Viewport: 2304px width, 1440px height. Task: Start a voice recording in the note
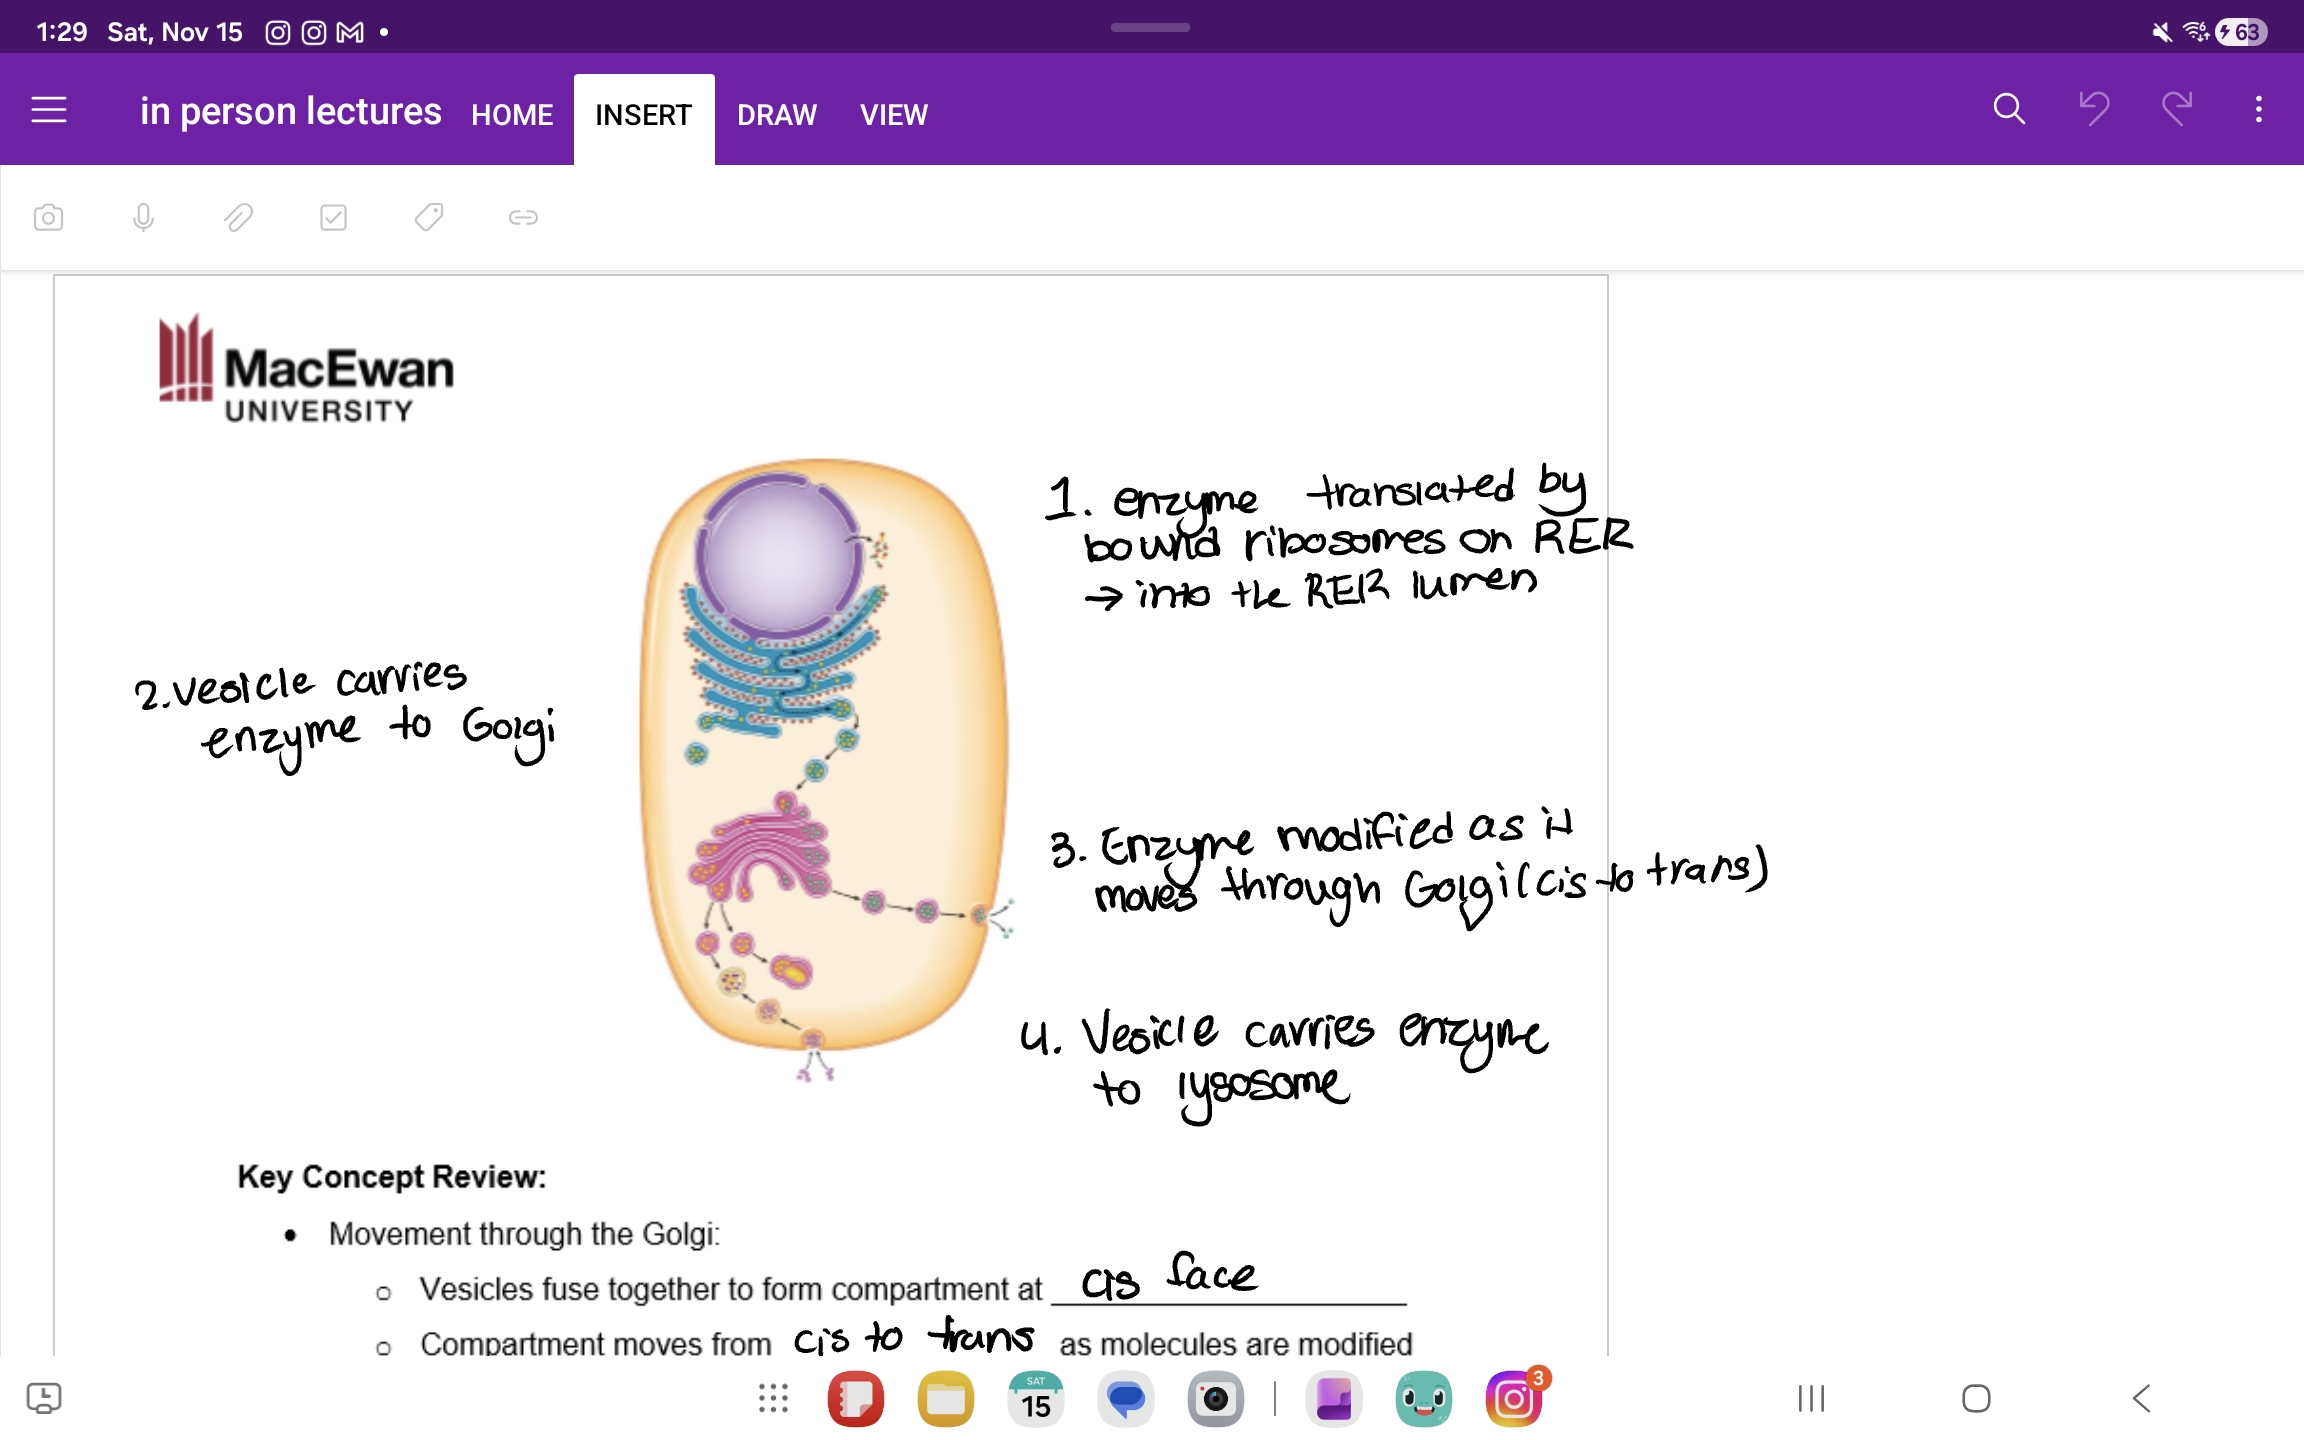pyautogui.click(x=142, y=216)
